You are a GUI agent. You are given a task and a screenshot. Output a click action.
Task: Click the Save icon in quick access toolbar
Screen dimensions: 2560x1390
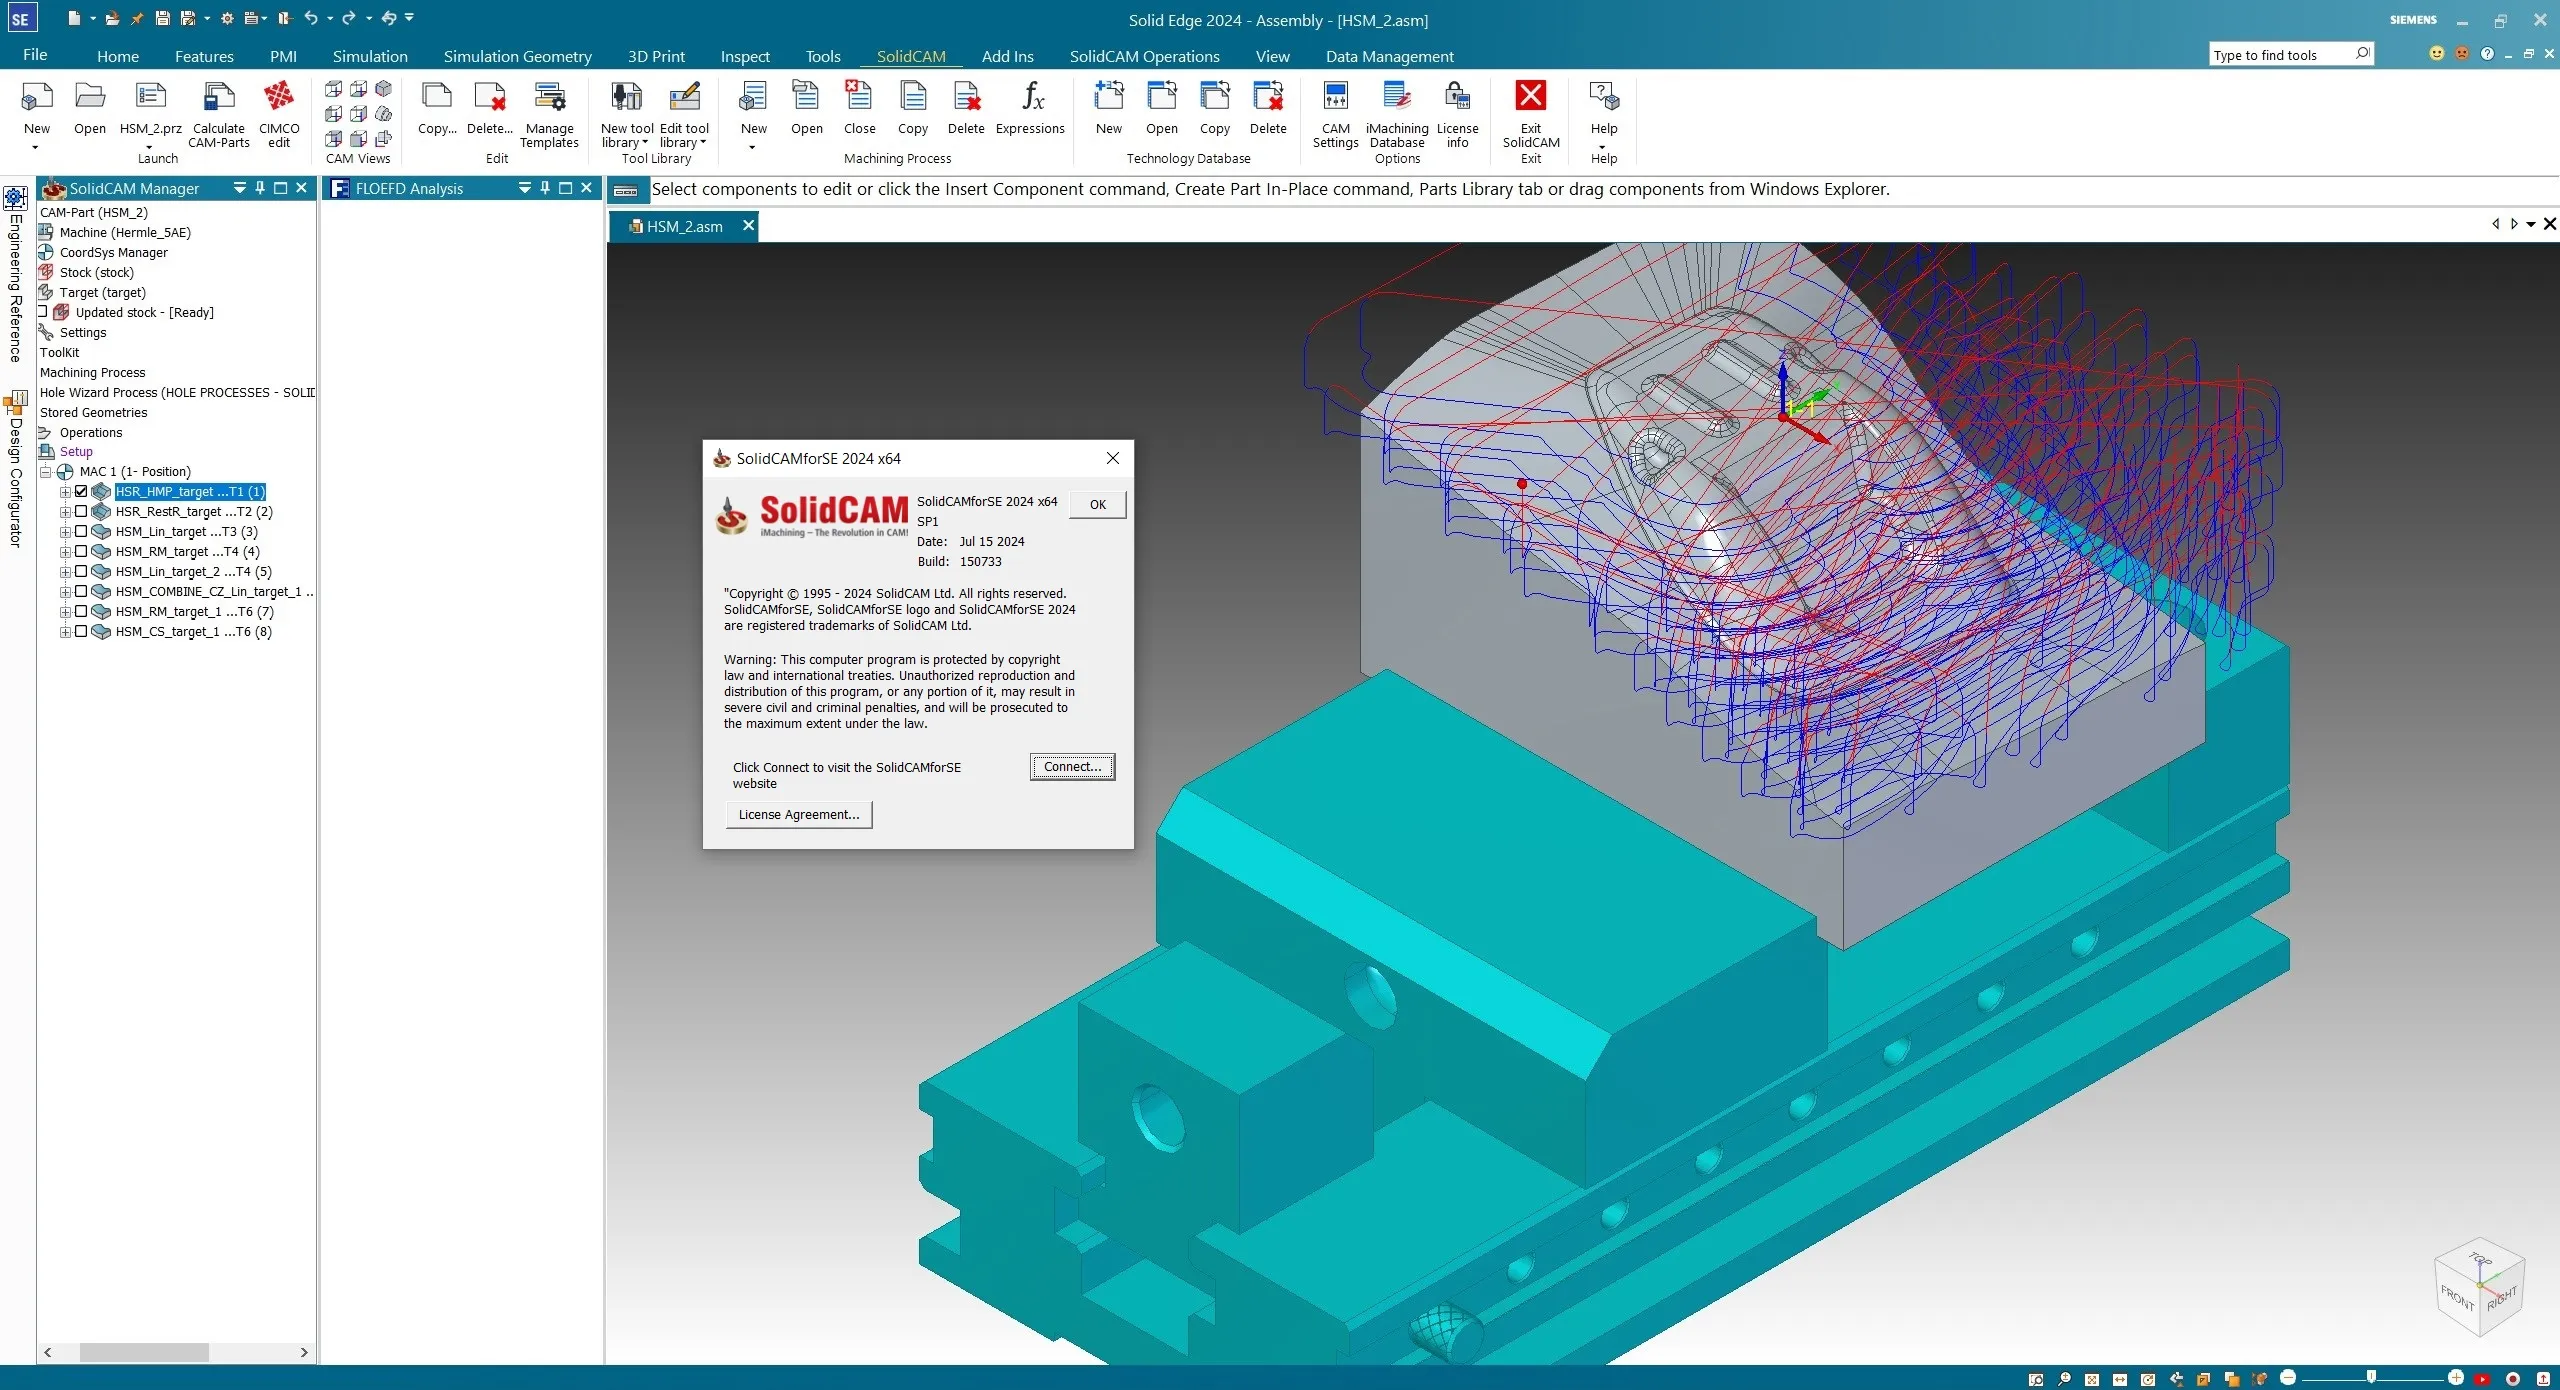(x=162, y=18)
